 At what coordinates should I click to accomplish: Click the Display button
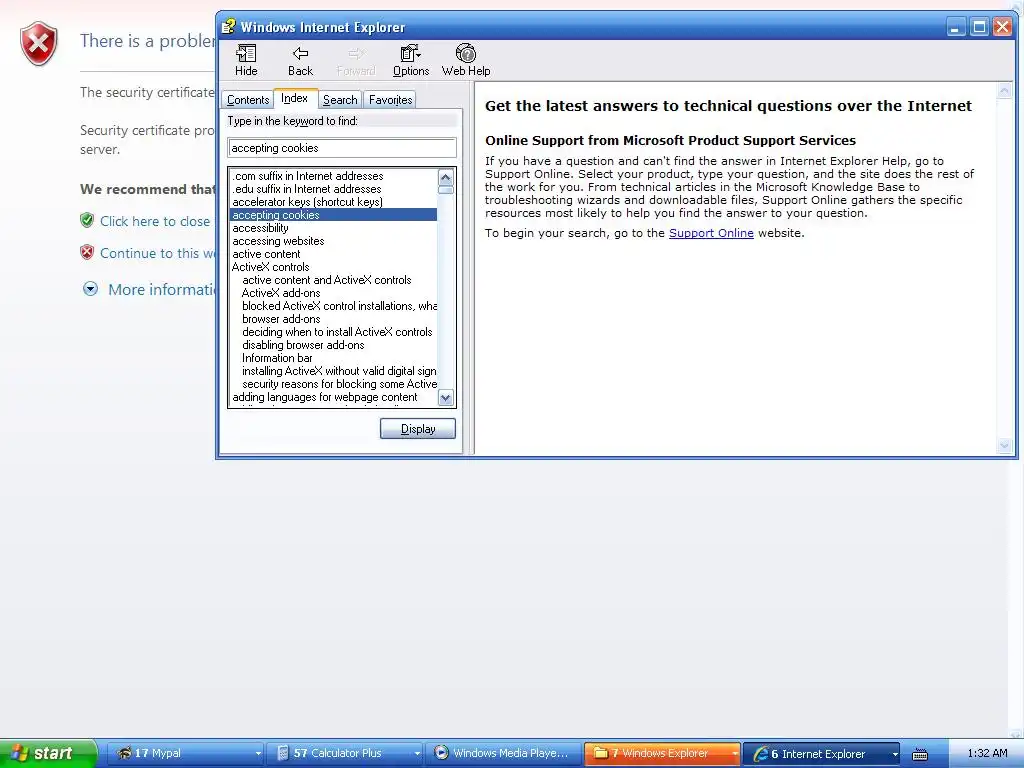pos(418,428)
